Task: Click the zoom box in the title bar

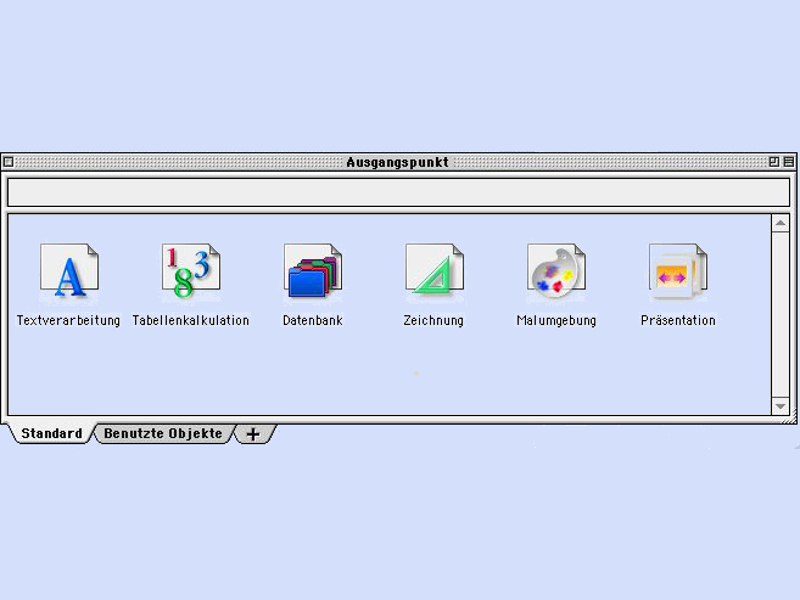Action: coord(774,162)
